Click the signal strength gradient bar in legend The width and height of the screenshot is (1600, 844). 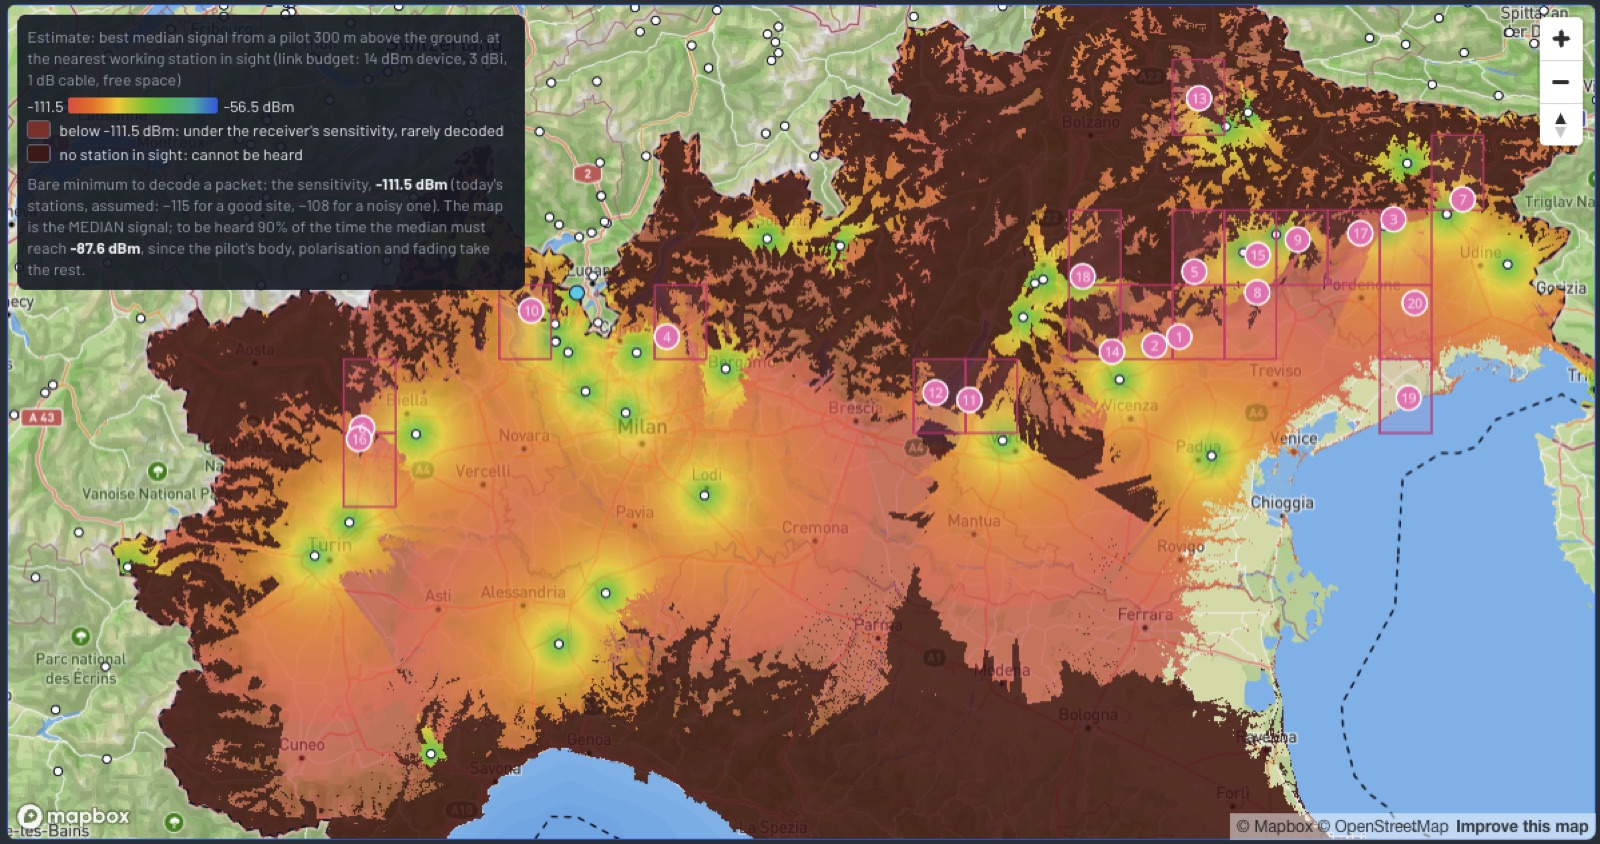click(143, 106)
